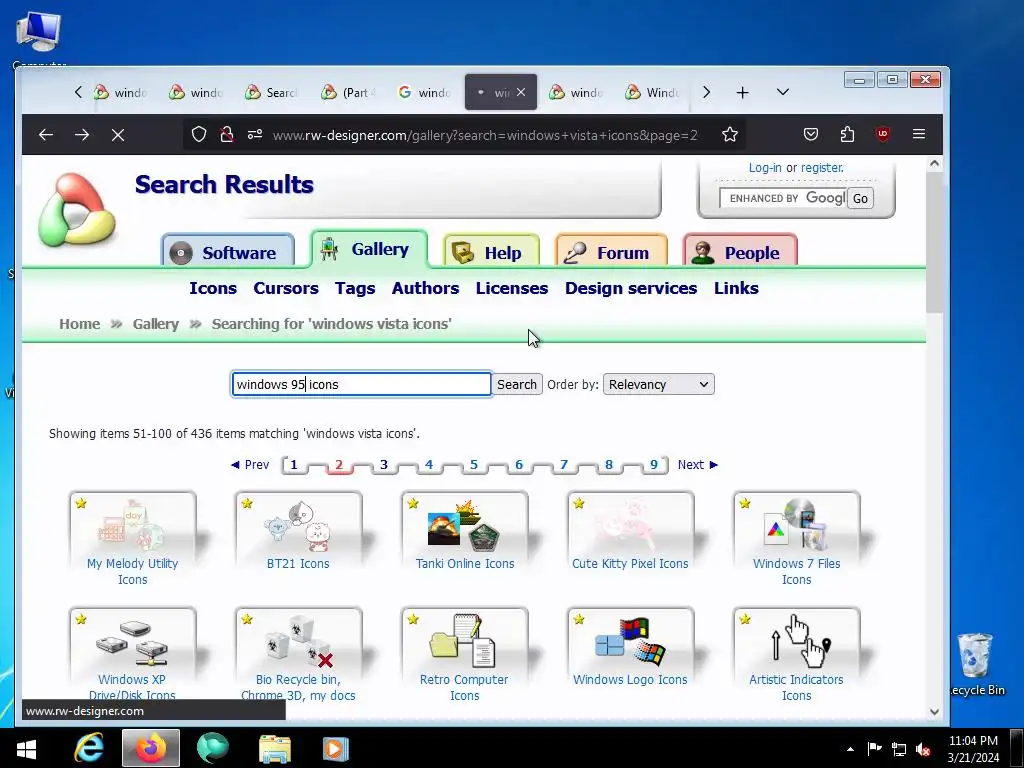
Task: Go back to the previous page
Action: (x=46, y=135)
